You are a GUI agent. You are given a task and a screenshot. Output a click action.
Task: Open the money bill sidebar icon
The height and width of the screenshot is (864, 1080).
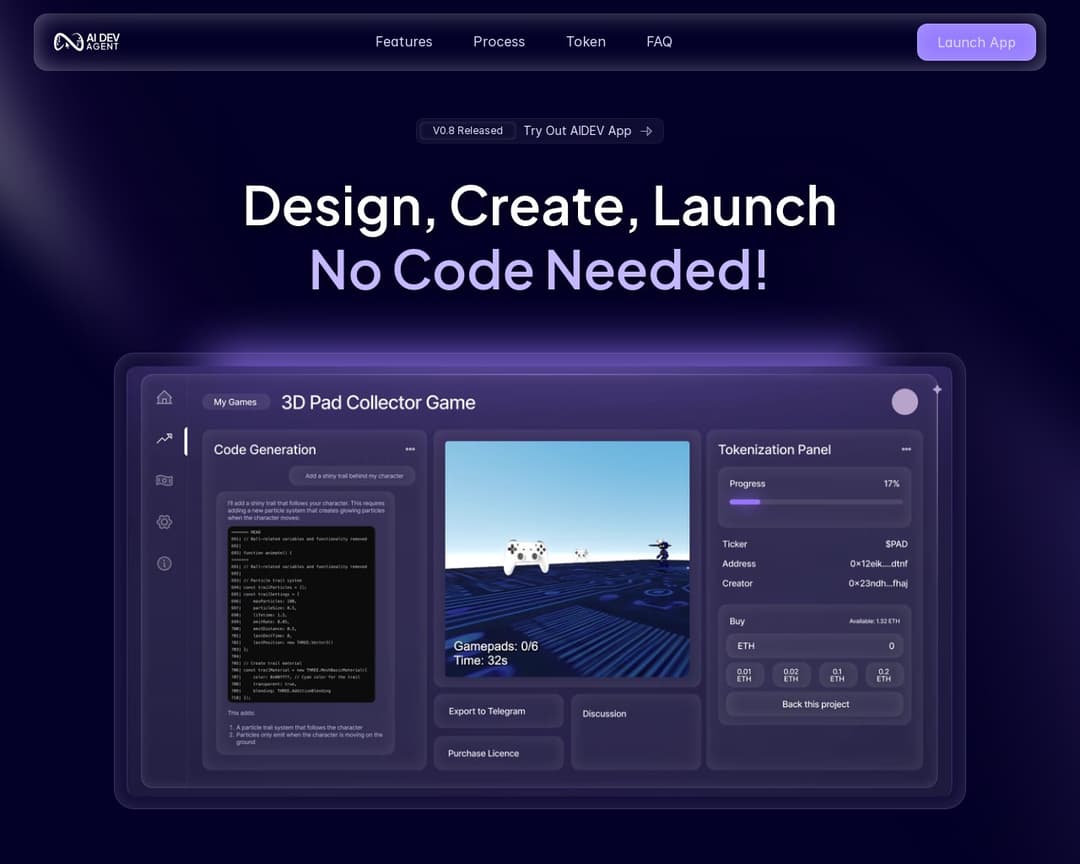point(164,480)
